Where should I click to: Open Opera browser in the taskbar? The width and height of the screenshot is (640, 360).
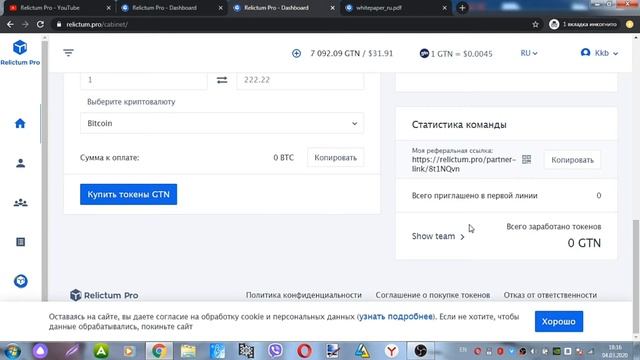coord(304,351)
